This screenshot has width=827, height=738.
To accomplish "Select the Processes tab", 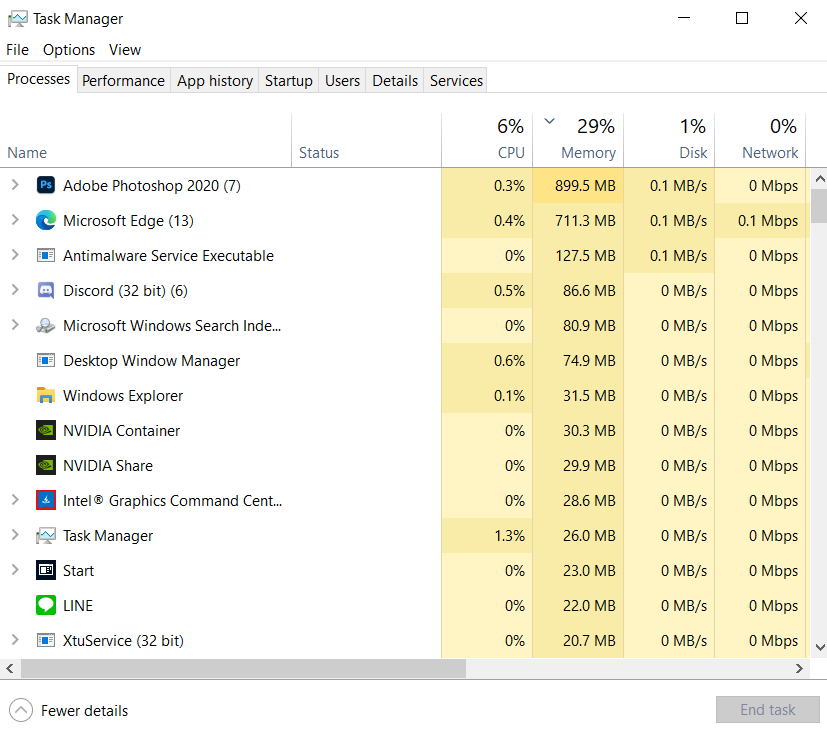I will [39, 79].
